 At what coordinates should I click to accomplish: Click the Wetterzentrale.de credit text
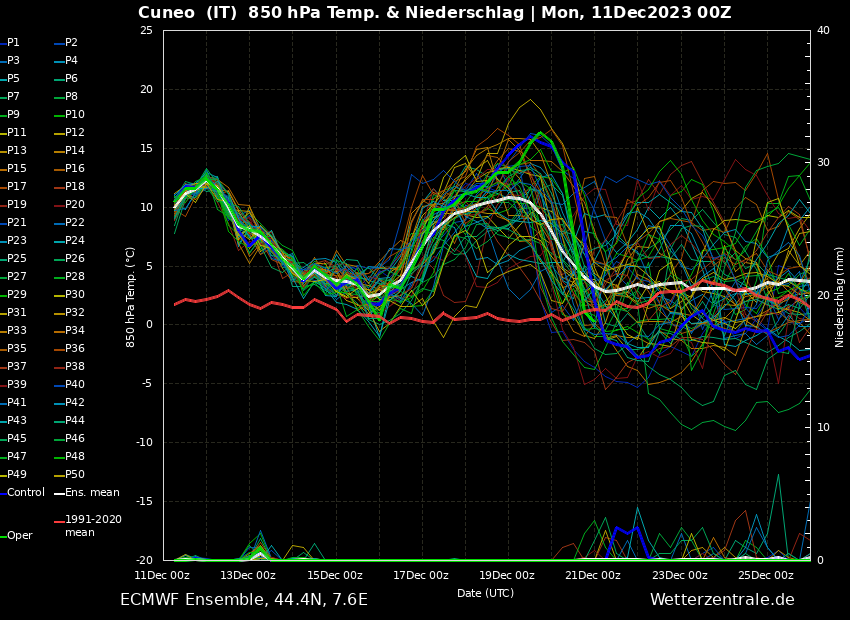[x=721, y=600]
